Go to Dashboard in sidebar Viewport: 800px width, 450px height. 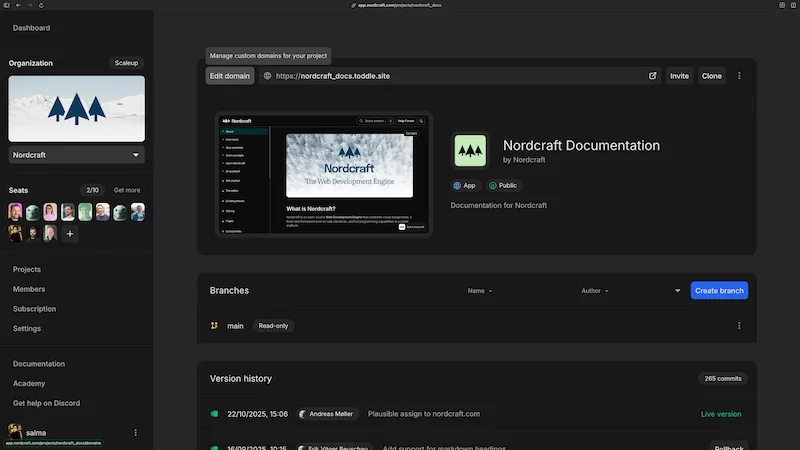point(32,28)
